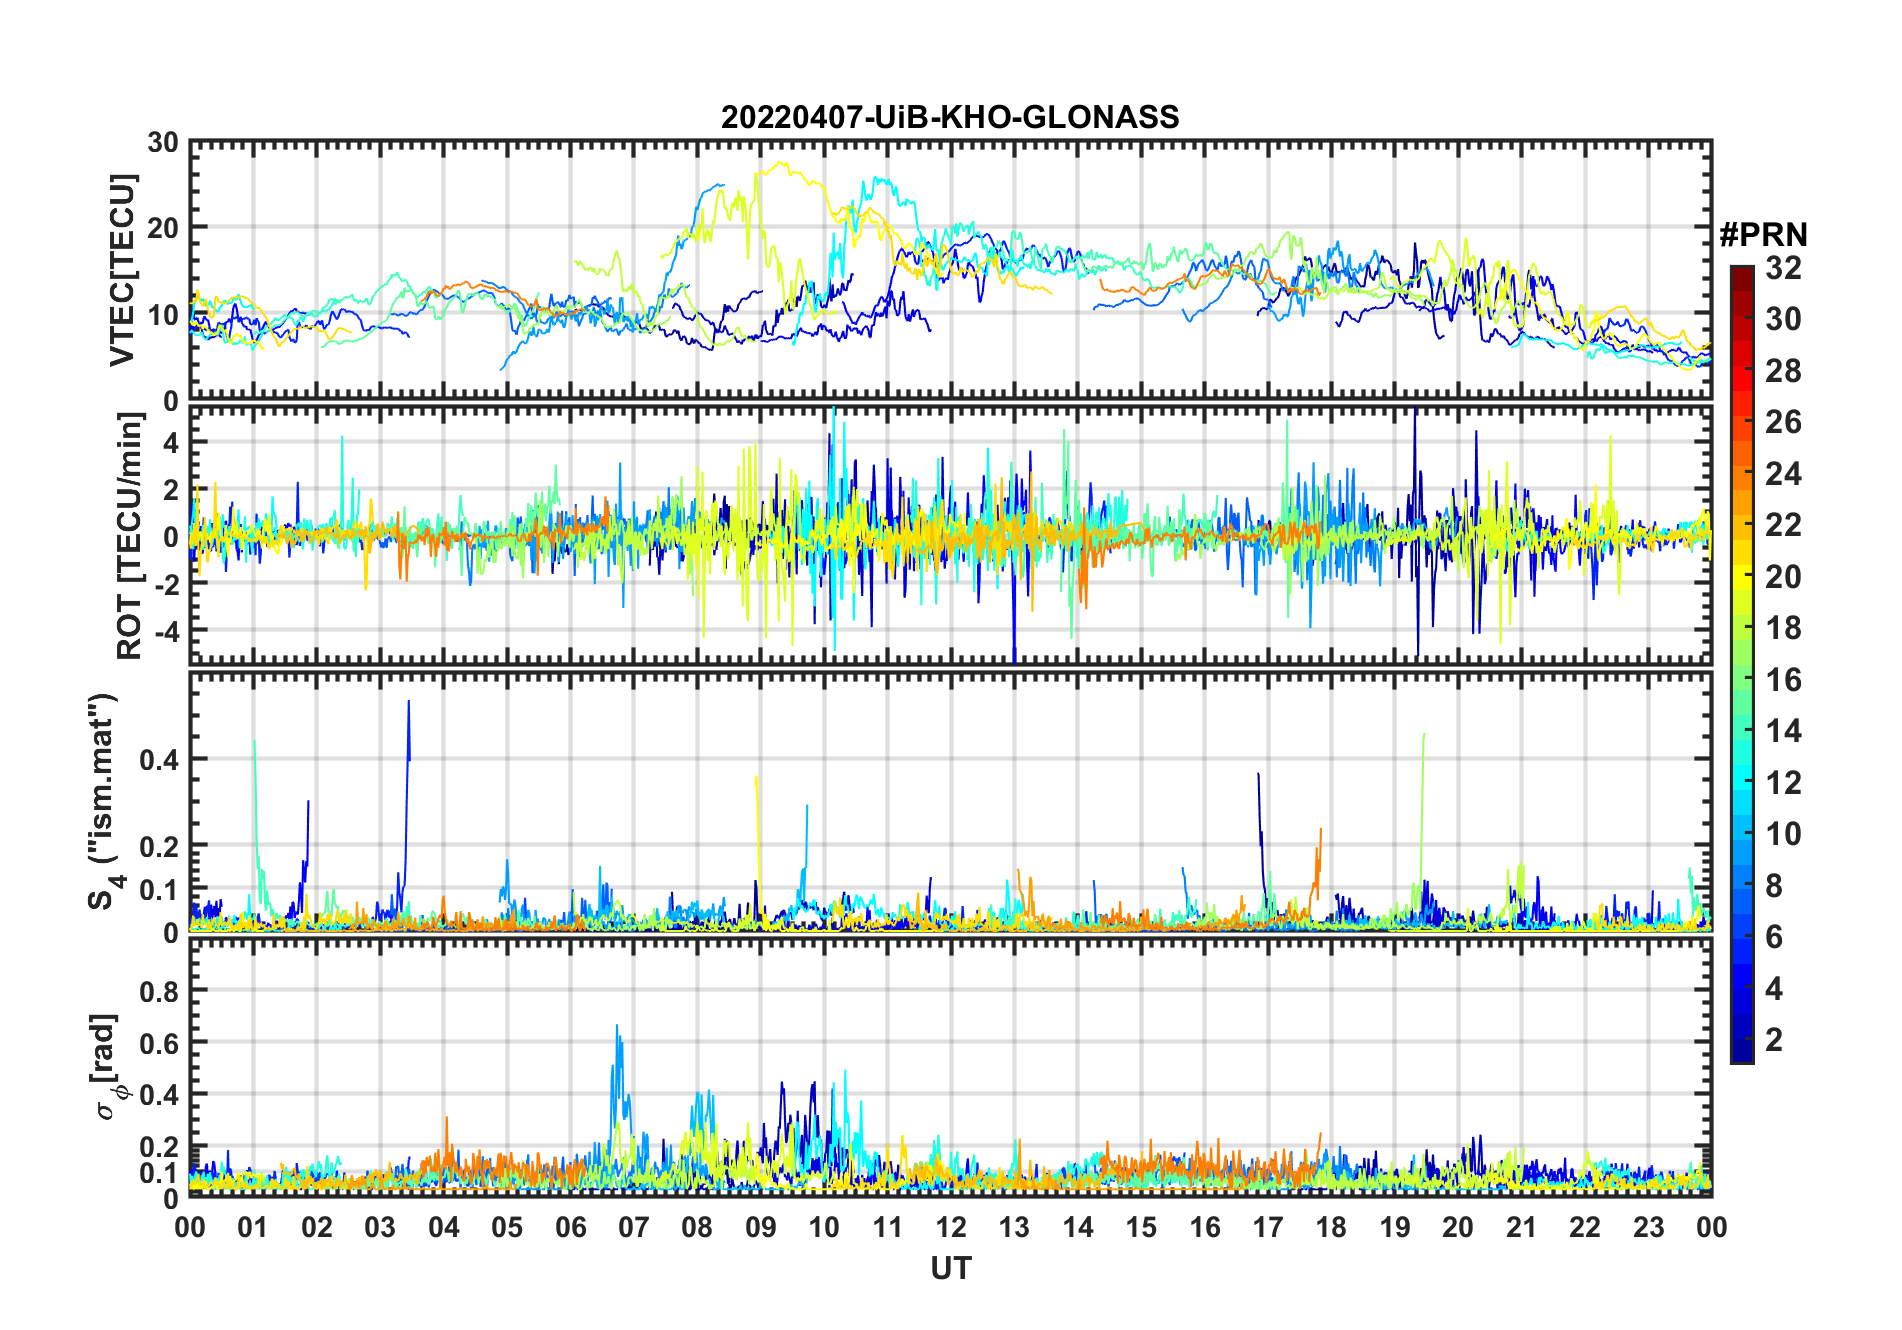Select the UT x-axis label
This screenshot has width=1902, height=1330.
coord(950,1268)
